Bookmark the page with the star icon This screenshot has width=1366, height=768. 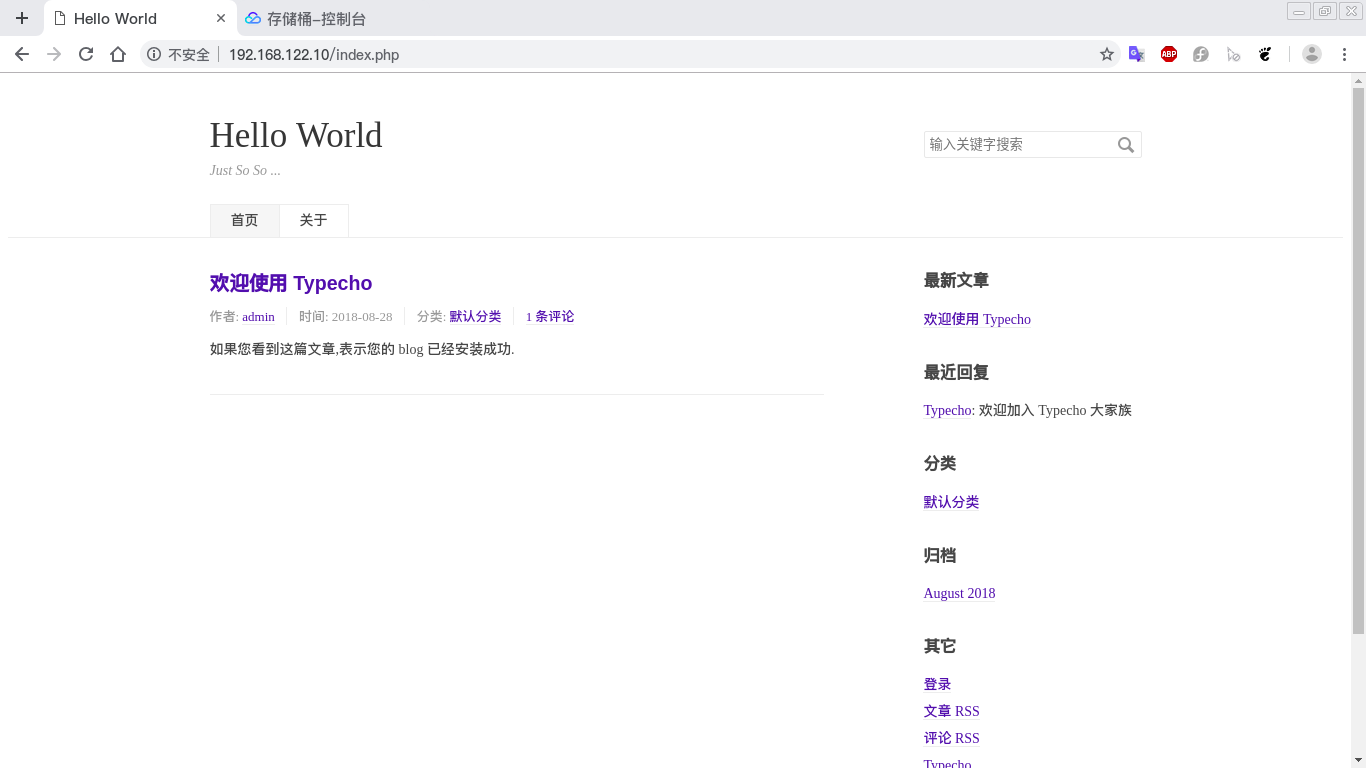click(1106, 54)
